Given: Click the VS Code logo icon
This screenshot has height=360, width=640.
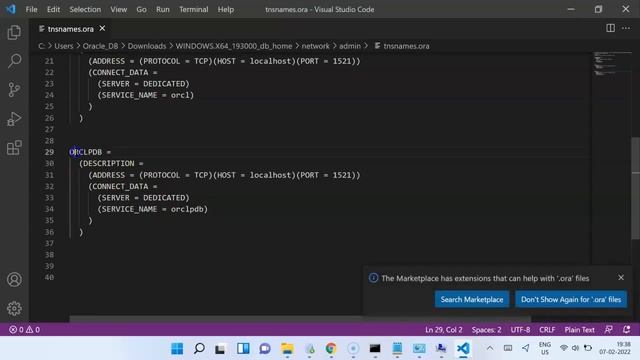Looking at the screenshot, I should click(11, 9).
